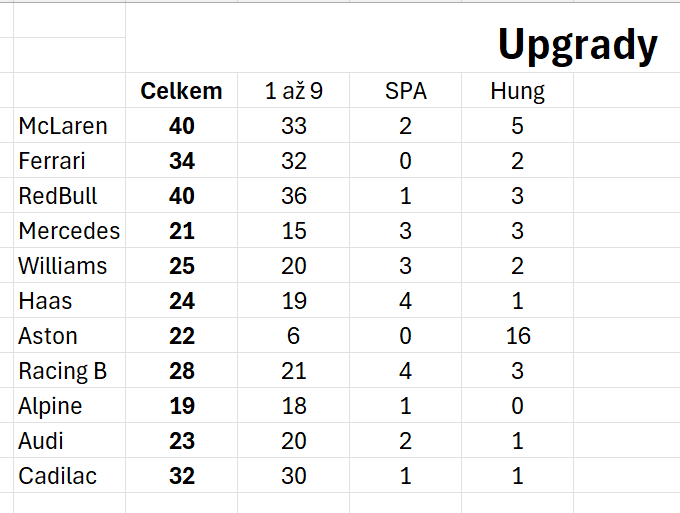This screenshot has width=680, height=513.
Task: Select the Mercedes cell
Action: click(69, 230)
